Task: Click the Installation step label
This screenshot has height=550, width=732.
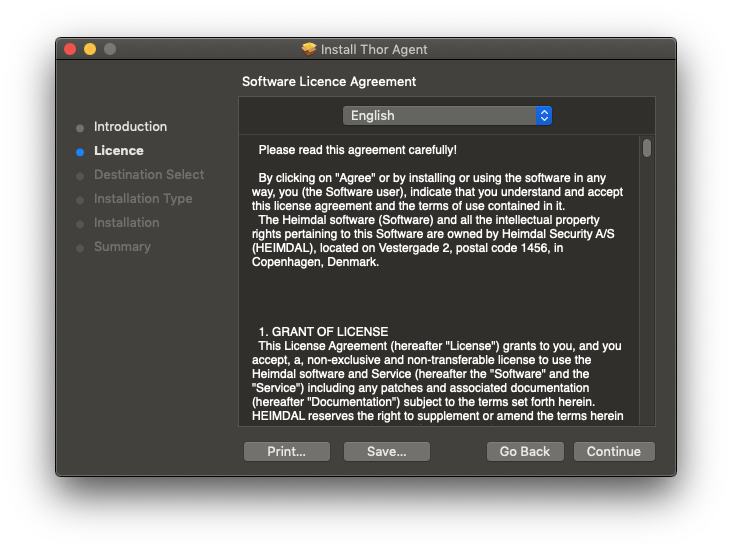Action: (x=127, y=223)
